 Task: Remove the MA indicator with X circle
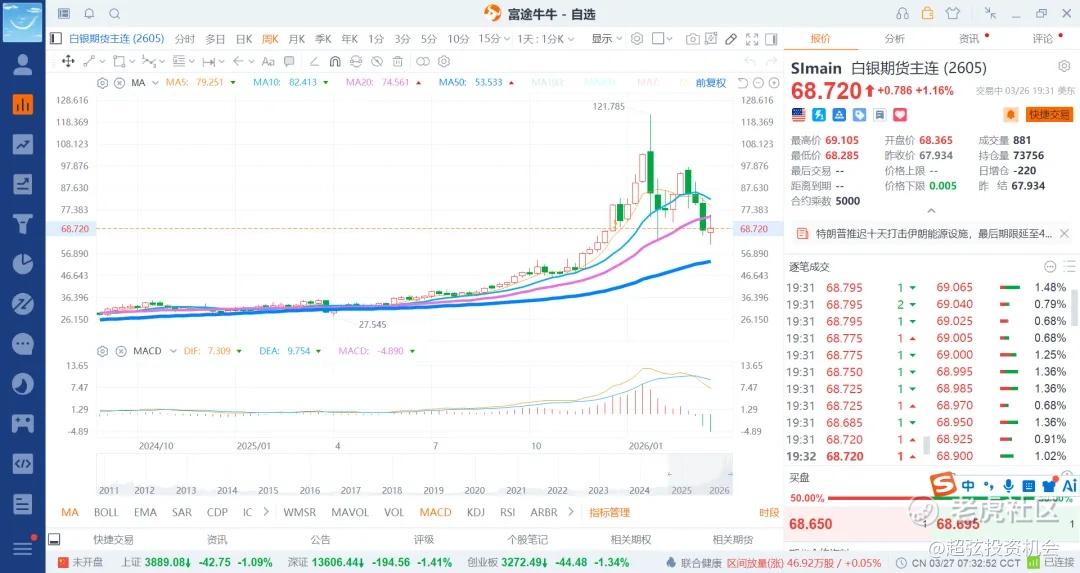click(119, 83)
